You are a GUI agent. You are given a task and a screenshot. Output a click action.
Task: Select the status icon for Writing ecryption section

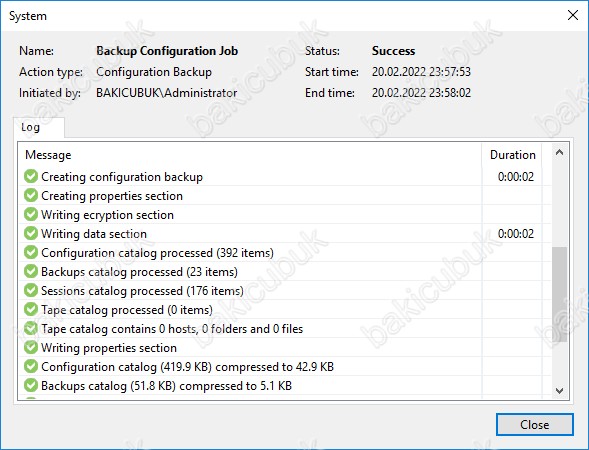[31, 214]
